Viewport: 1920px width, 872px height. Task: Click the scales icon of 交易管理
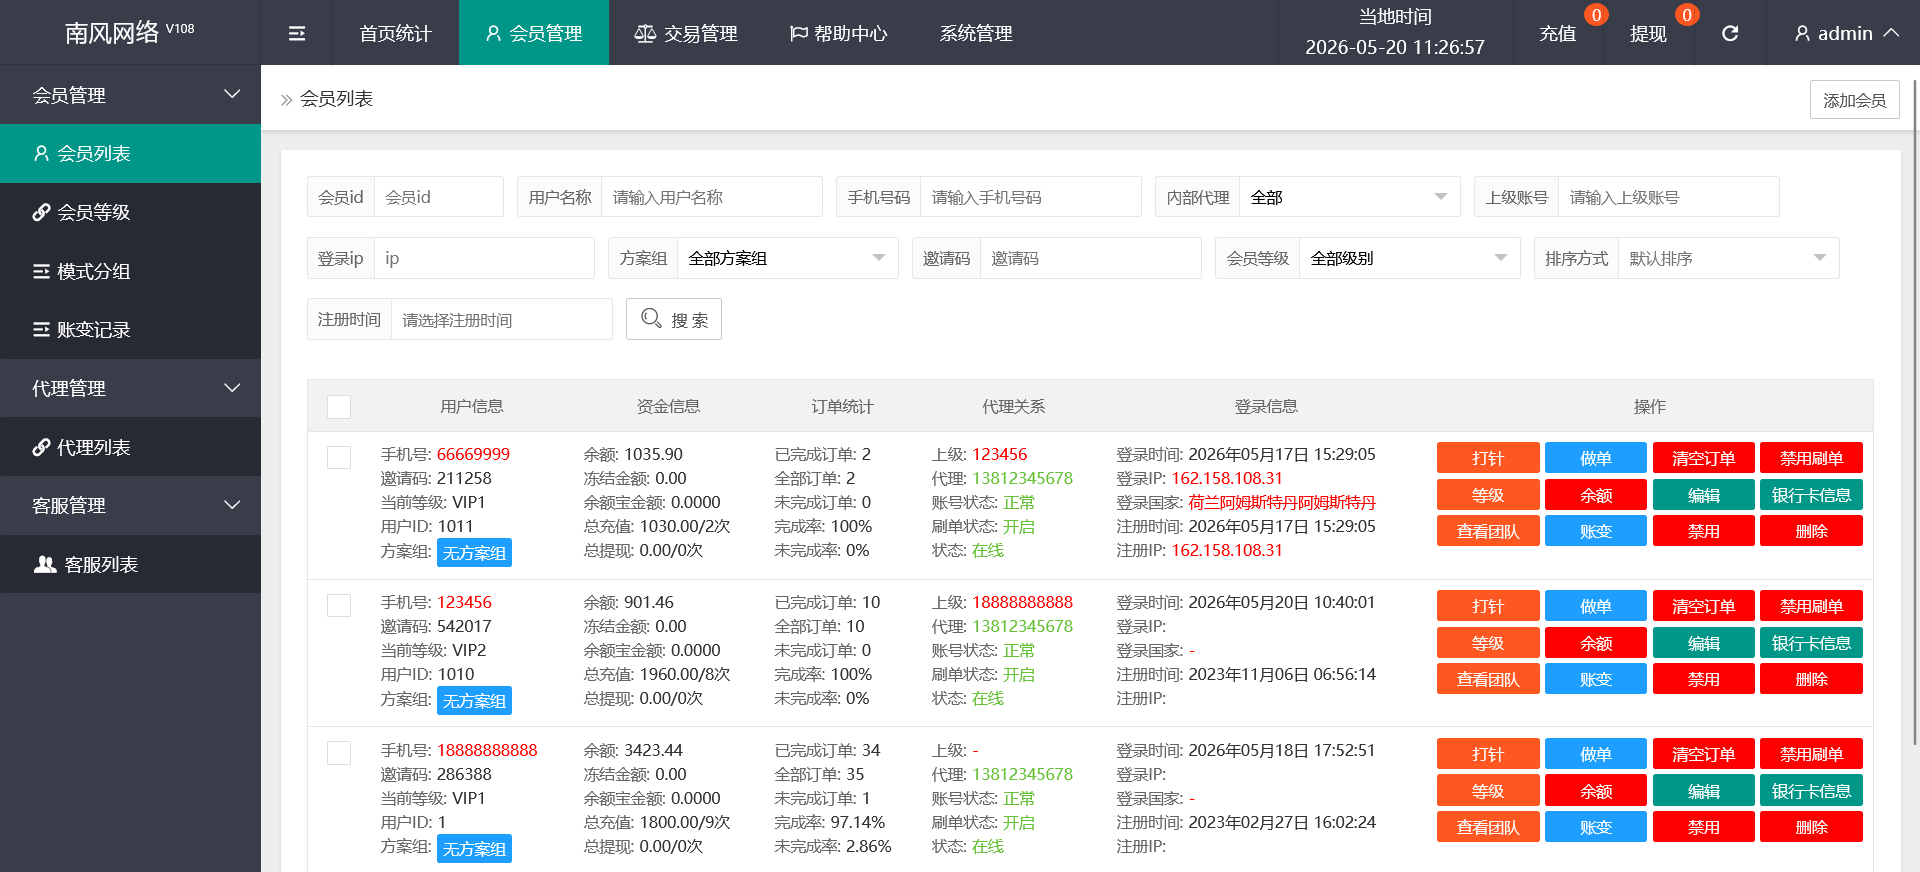645,33
